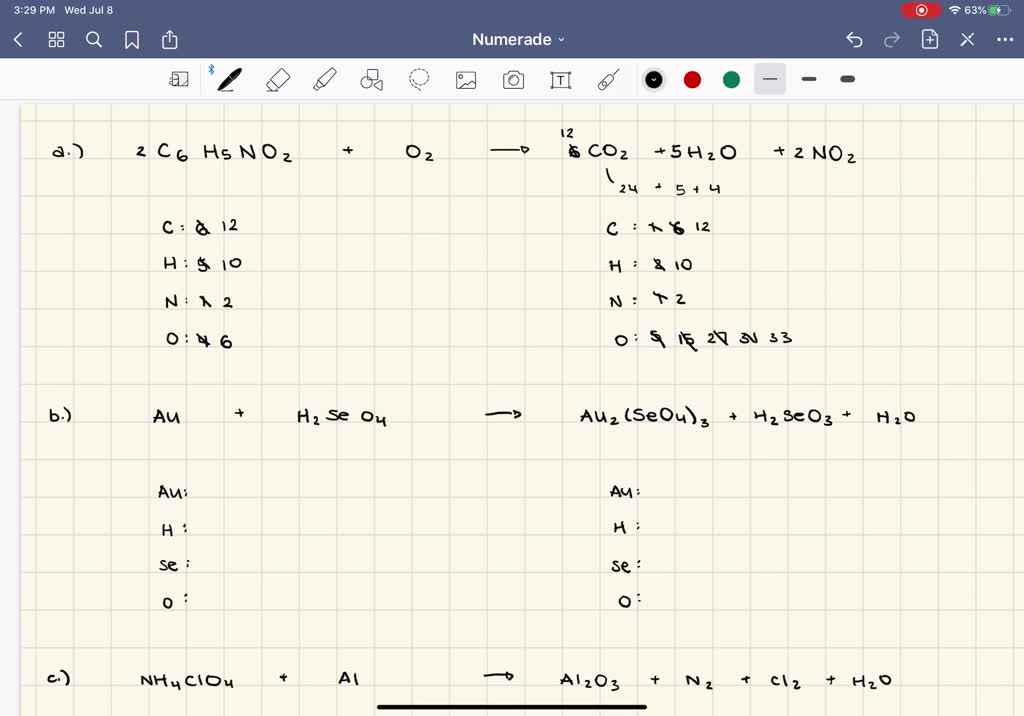Redo the undone action
This screenshot has height=716, width=1024.
[891, 40]
